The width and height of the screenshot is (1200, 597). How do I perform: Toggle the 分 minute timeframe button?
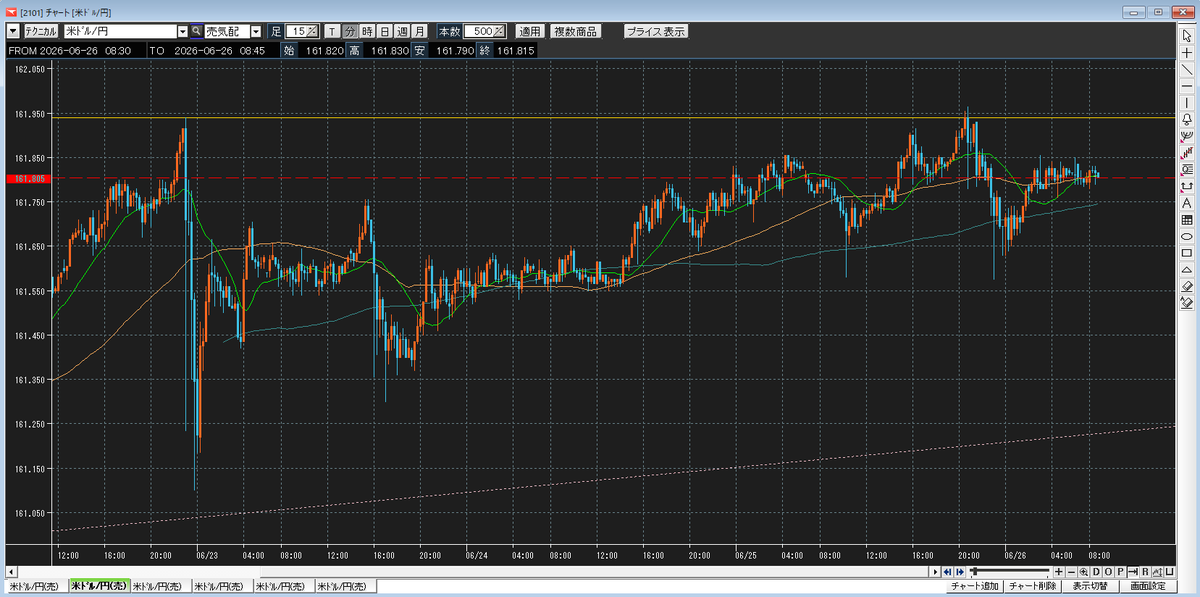coord(350,31)
